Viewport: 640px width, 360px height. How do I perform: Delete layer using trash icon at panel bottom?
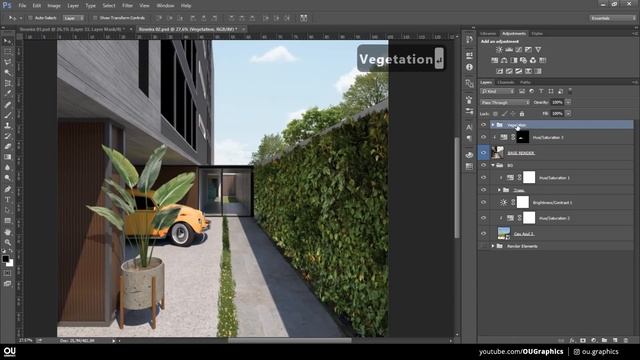(626, 340)
